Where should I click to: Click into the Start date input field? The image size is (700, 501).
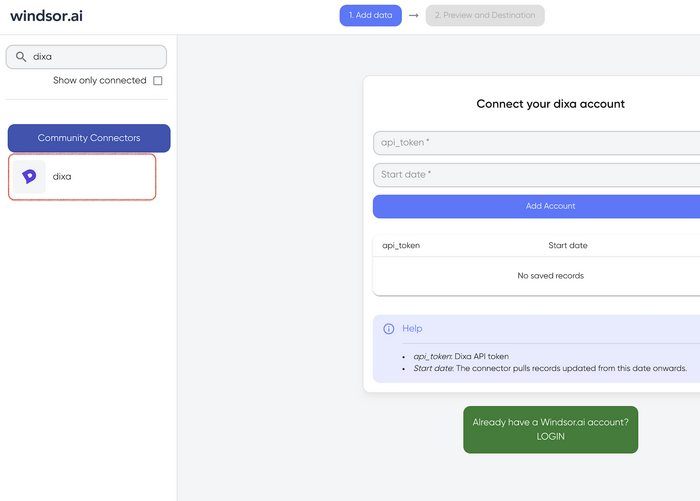(x=536, y=175)
